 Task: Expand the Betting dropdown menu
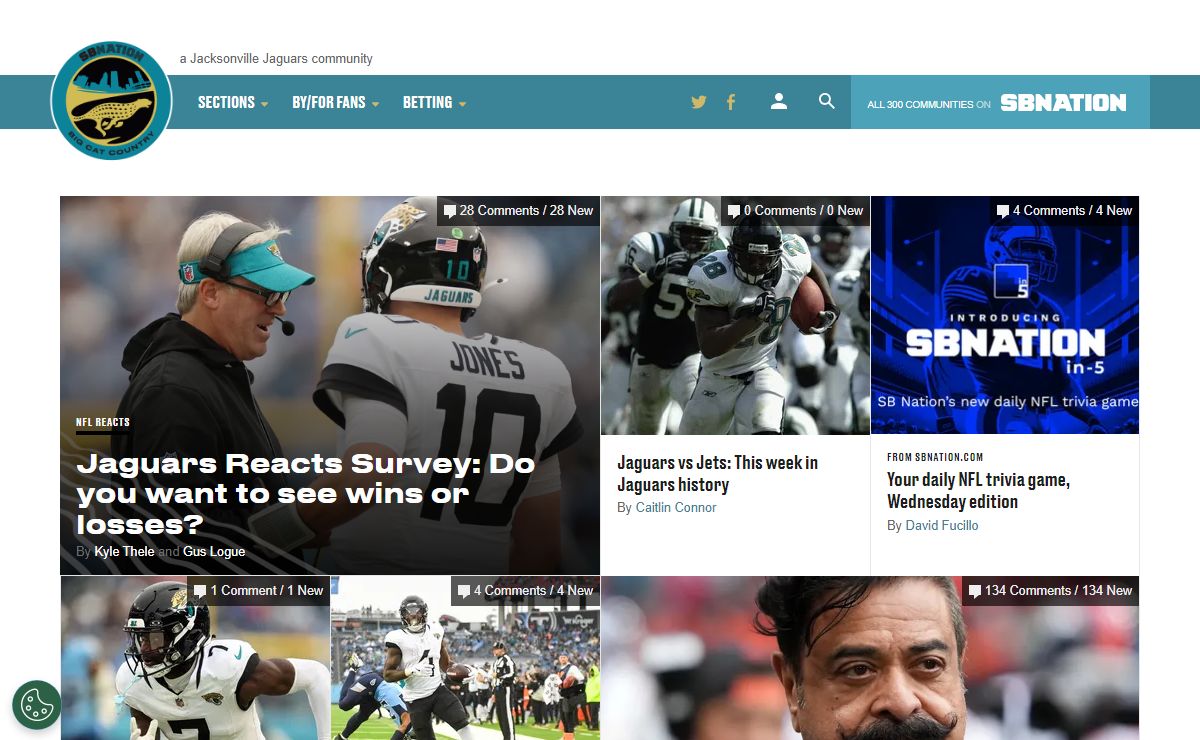[435, 102]
